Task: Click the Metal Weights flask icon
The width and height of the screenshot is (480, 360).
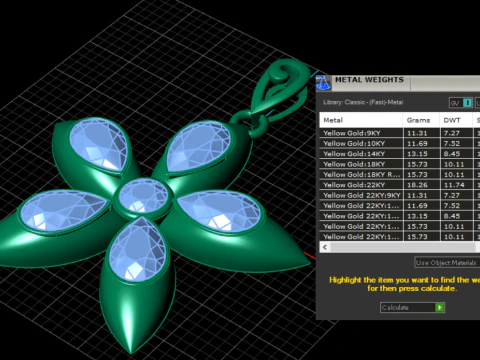Action: click(x=323, y=83)
